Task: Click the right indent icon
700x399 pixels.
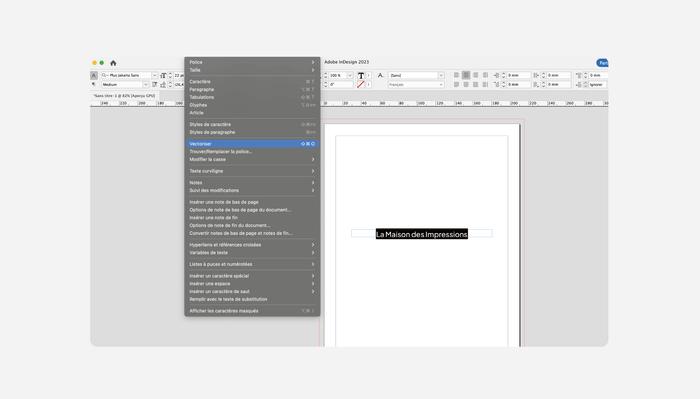Action: tap(536, 75)
